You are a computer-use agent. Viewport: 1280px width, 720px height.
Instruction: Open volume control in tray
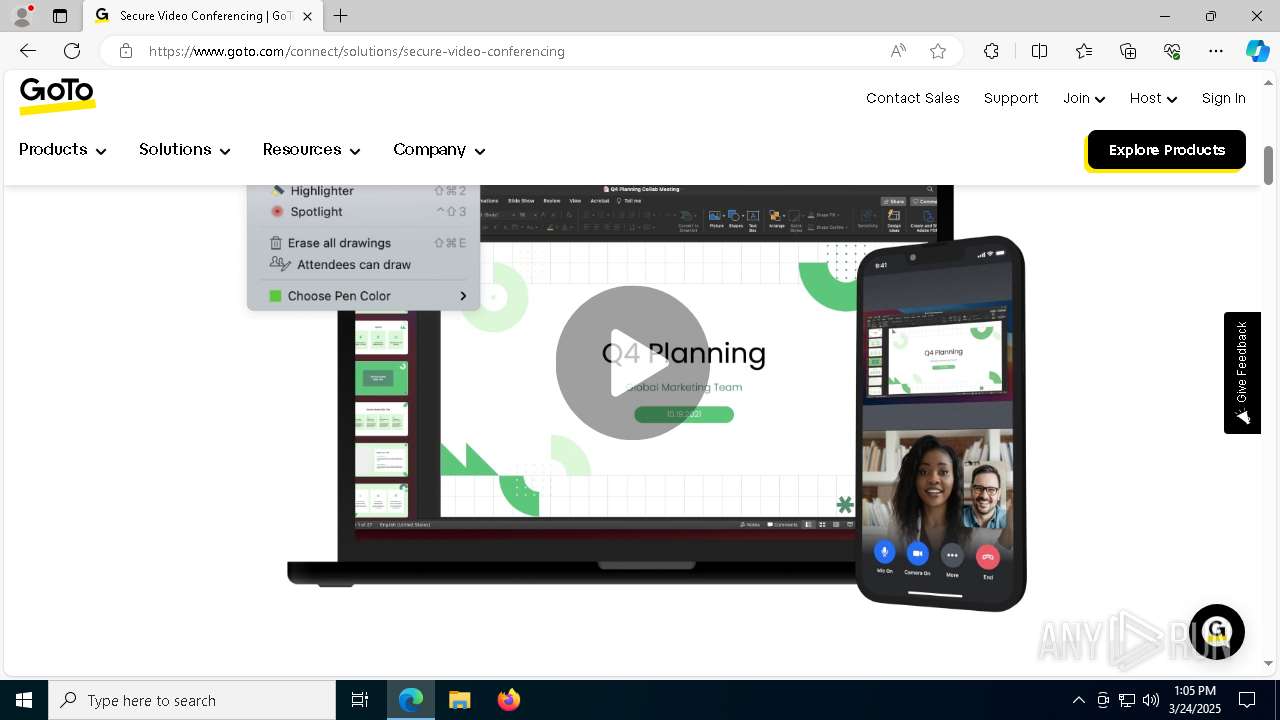pos(1151,700)
